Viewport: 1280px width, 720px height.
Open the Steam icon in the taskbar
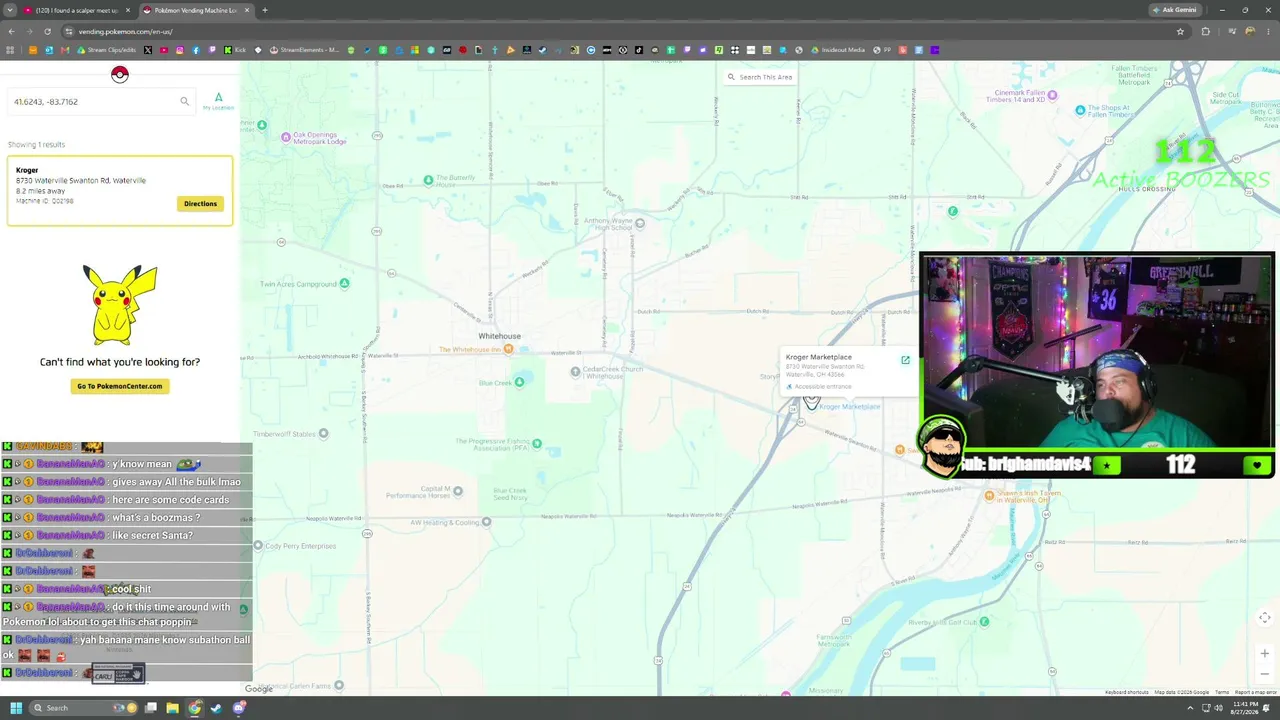coord(216,708)
